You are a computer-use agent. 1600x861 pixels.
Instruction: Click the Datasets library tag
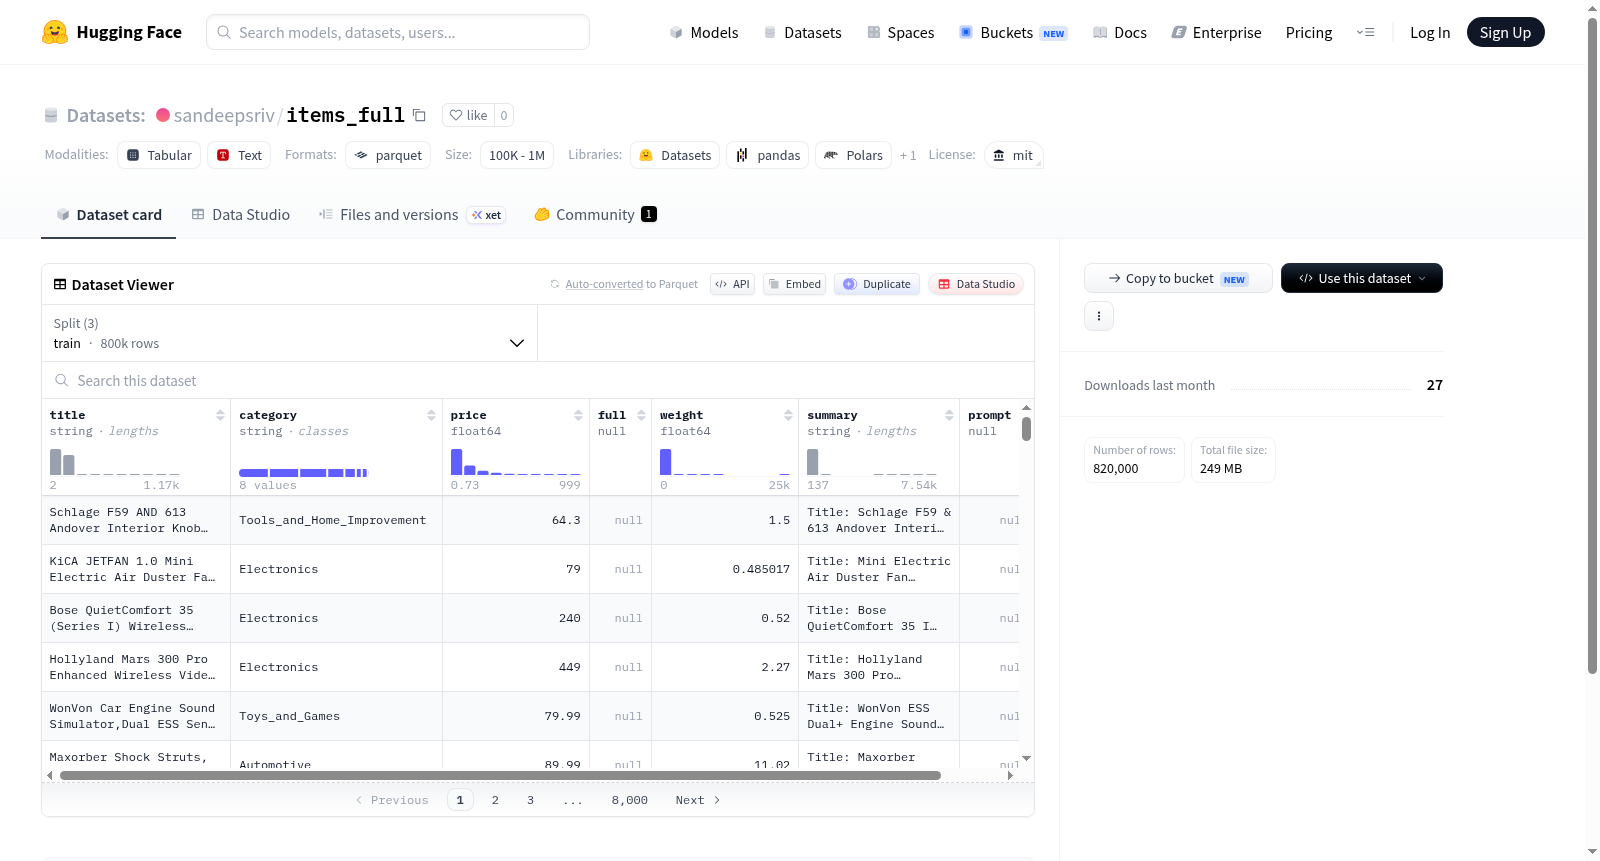675,155
